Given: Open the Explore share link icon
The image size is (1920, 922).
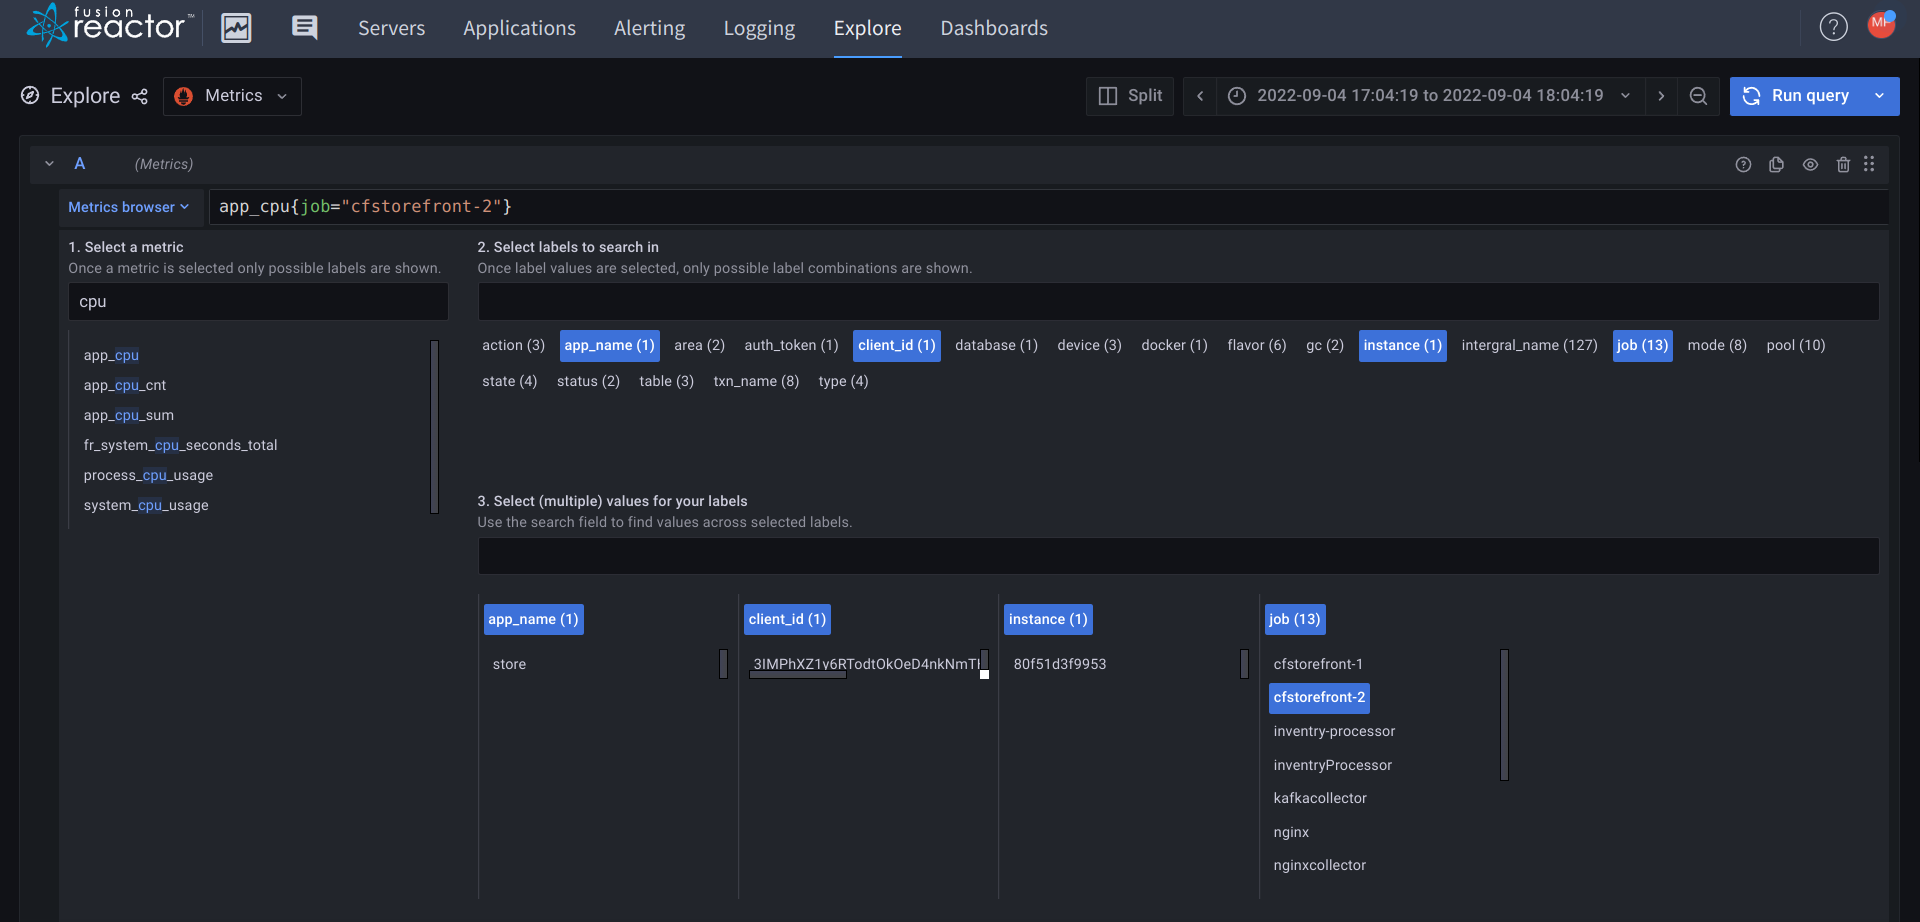Looking at the screenshot, I should pyautogui.click(x=140, y=96).
